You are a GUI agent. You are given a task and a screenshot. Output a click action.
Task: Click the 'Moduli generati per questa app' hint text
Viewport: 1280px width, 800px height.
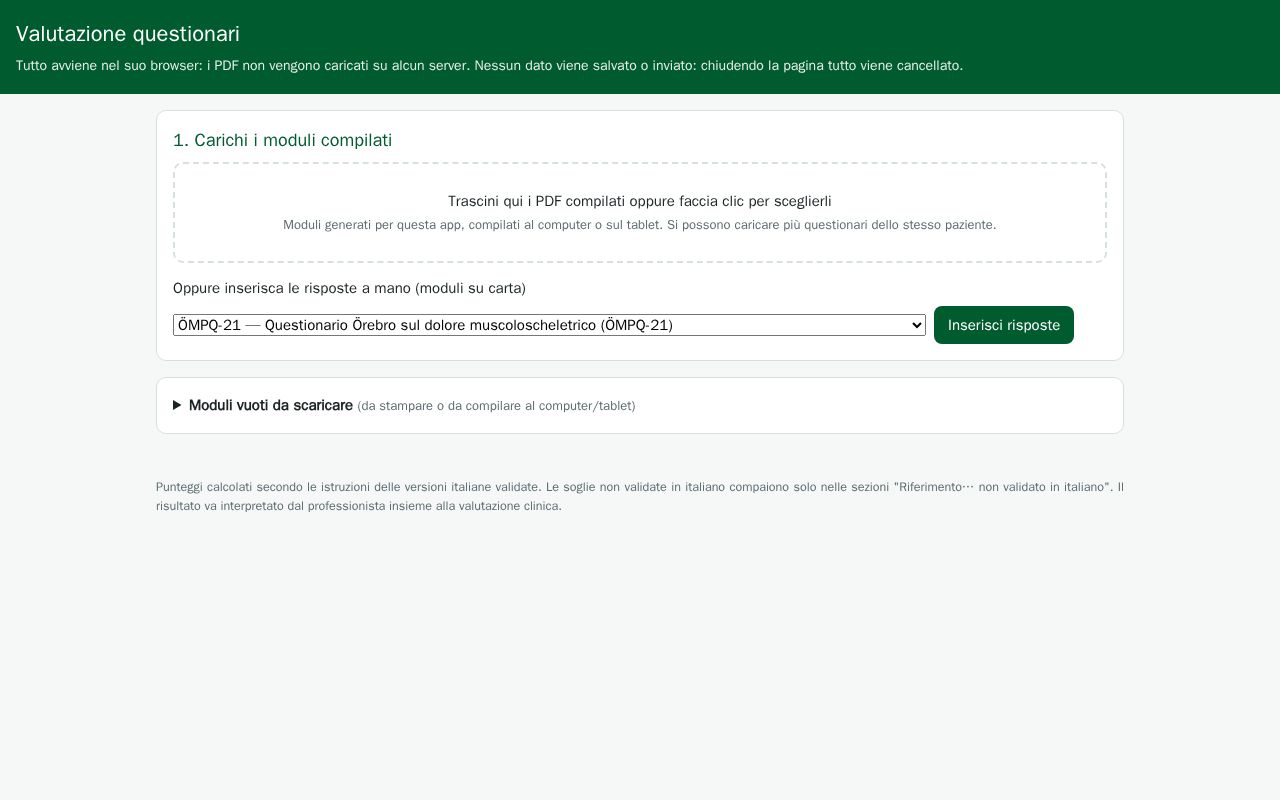point(640,225)
